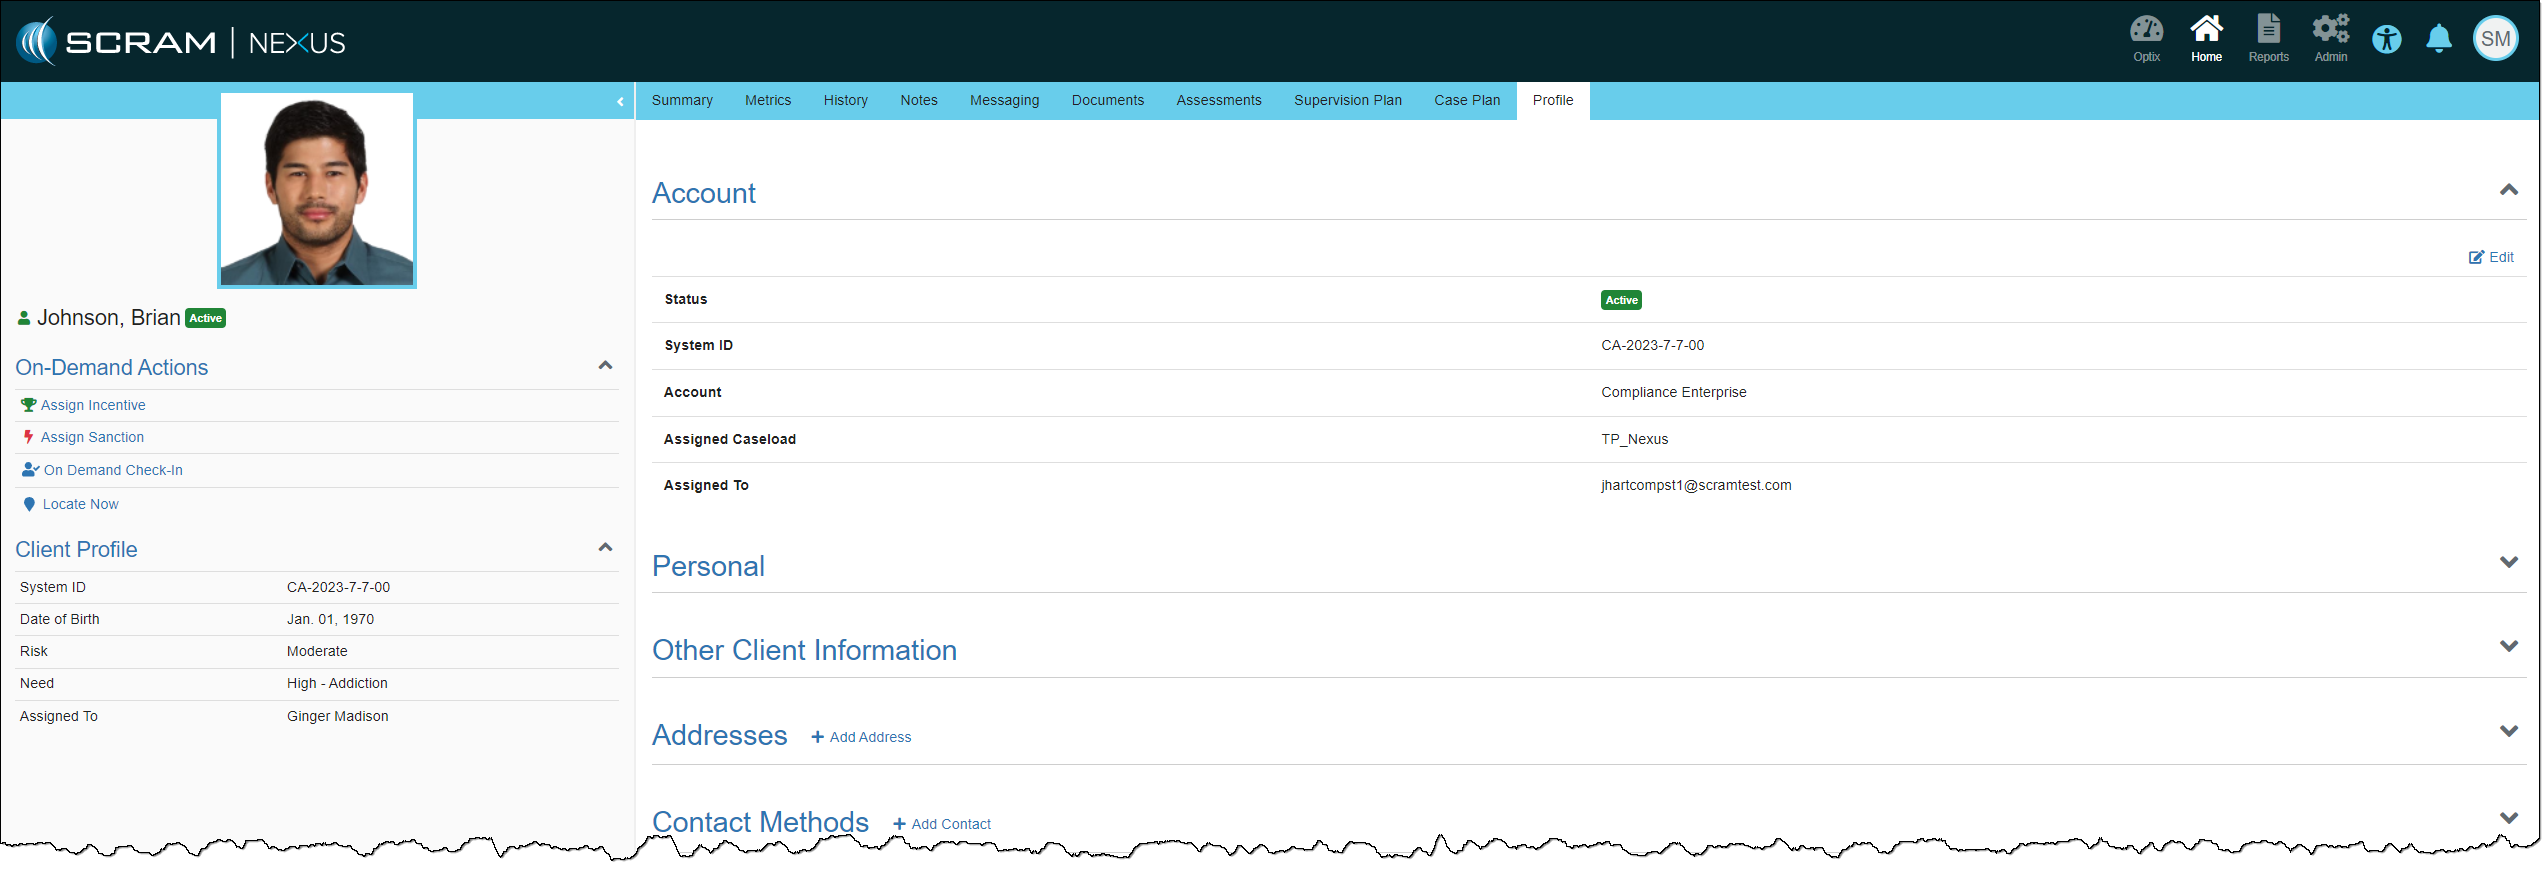Collapse the Account section
The image size is (2544, 870).
coord(2507,190)
